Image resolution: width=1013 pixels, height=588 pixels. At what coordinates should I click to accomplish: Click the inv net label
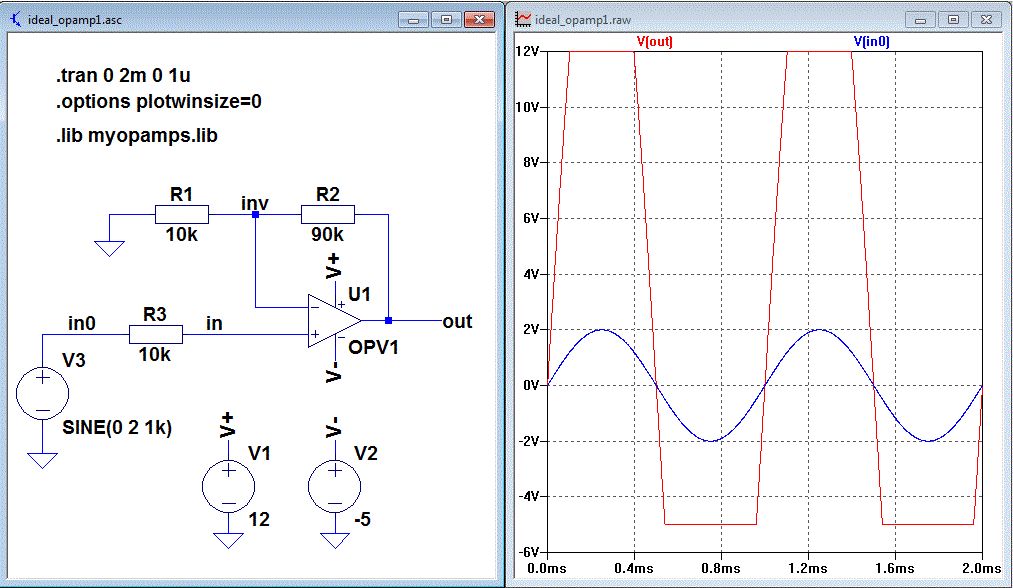[x=255, y=204]
